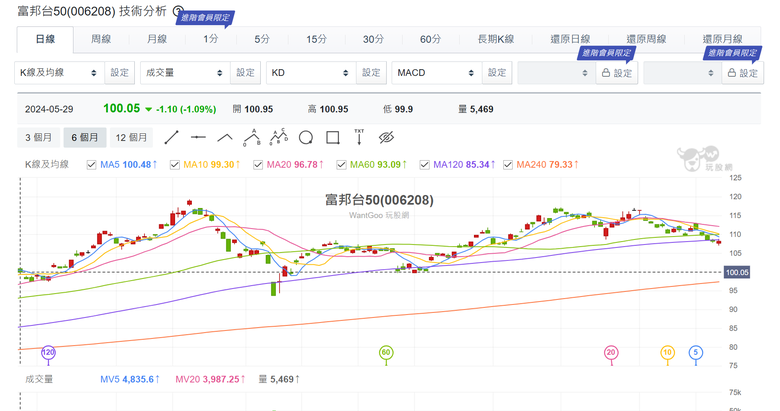Click the yellow 10 MA marker
The height and width of the screenshot is (411, 780).
click(x=668, y=353)
